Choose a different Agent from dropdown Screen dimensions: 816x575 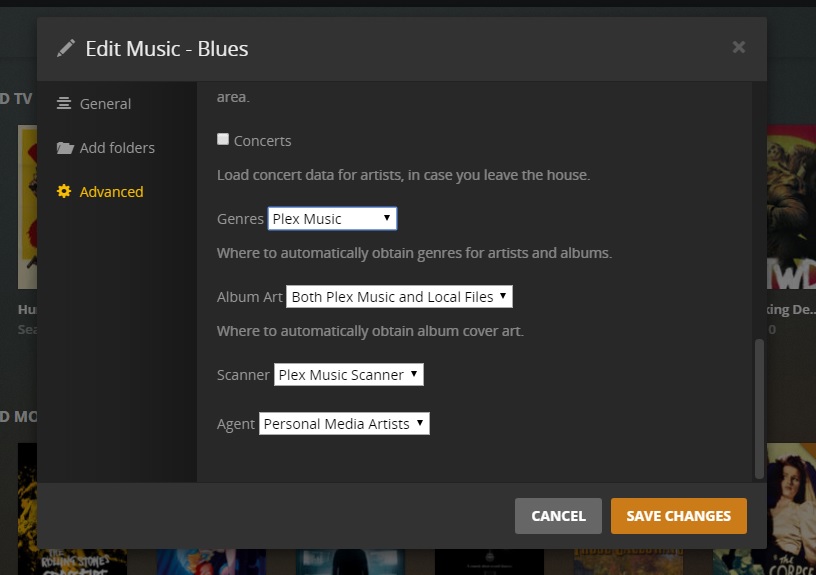[344, 424]
